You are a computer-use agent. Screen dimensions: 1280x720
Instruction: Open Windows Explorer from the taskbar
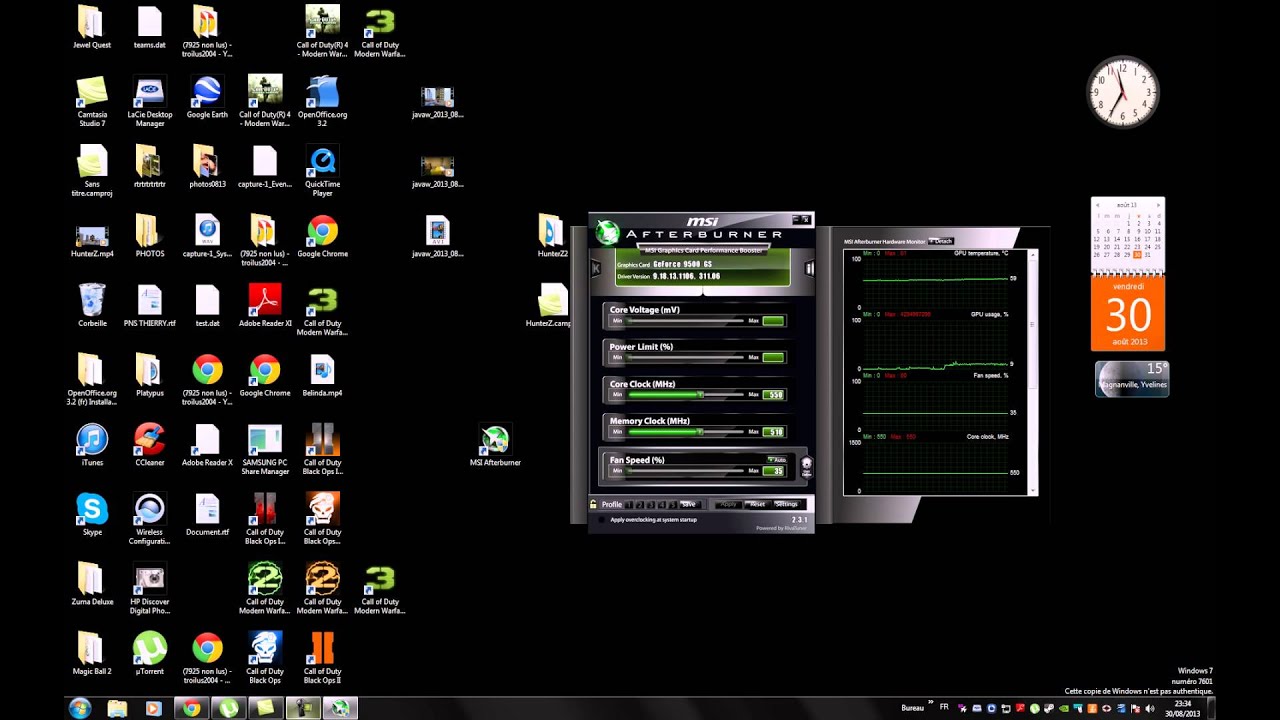pyautogui.click(x=117, y=708)
